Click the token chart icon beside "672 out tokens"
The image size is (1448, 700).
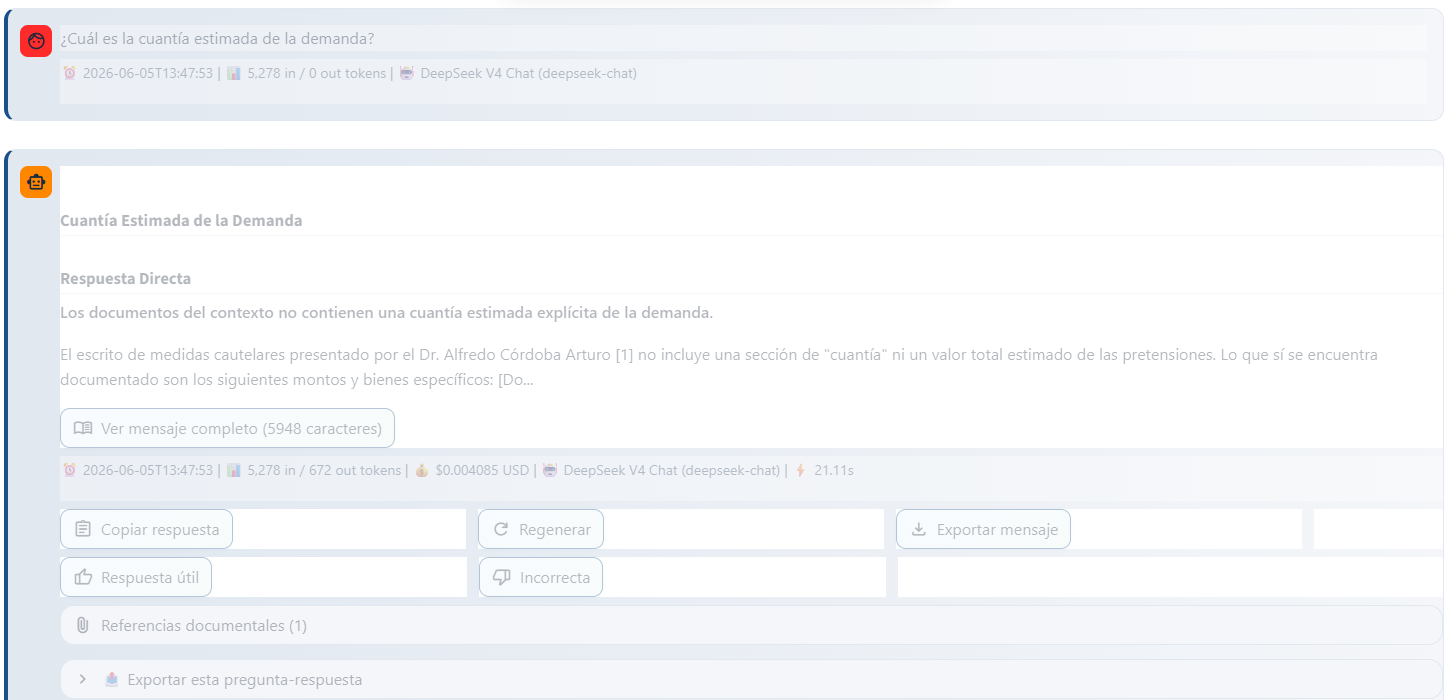pyautogui.click(x=234, y=470)
